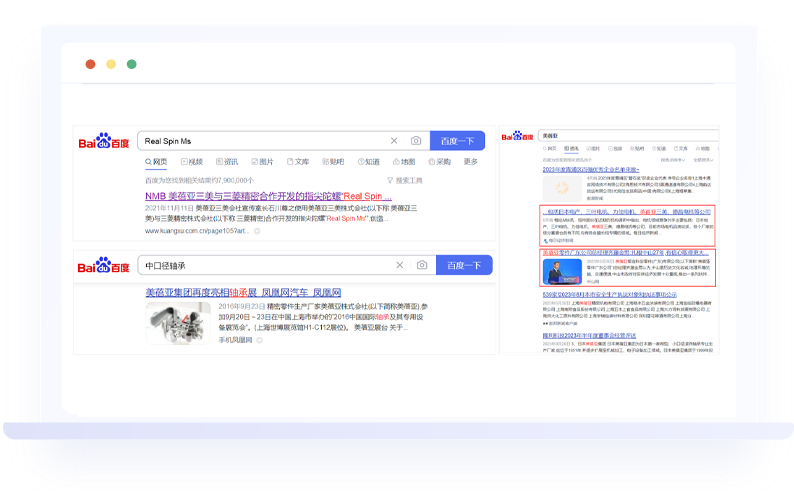Switch to the 视频 tab under Real Spin Ms
The width and height of the screenshot is (794, 491).
click(192, 161)
